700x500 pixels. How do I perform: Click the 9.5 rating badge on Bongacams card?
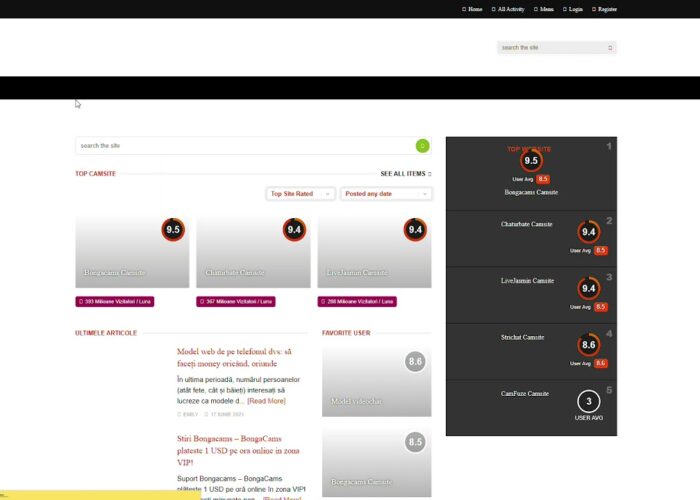173,229
